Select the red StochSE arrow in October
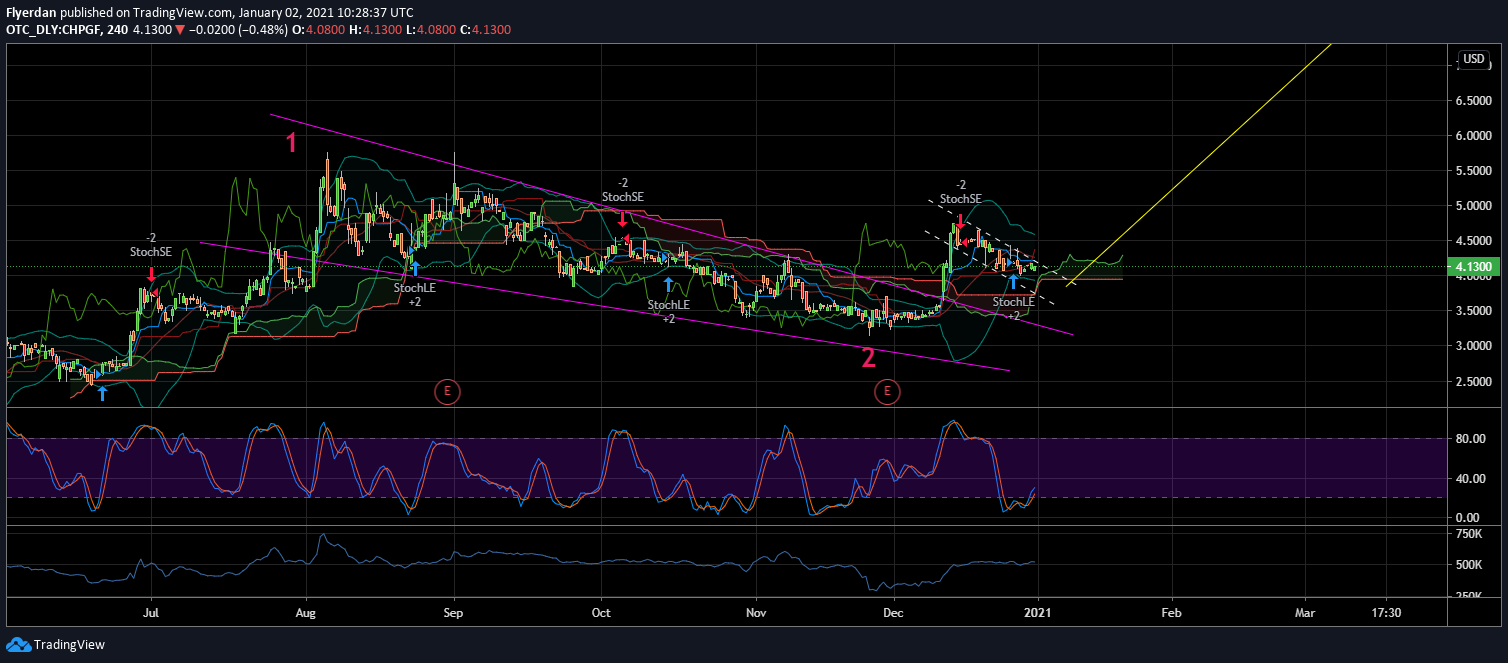Image resolution: width=1508 pixels, height=663 pixels. pos(623,219)
